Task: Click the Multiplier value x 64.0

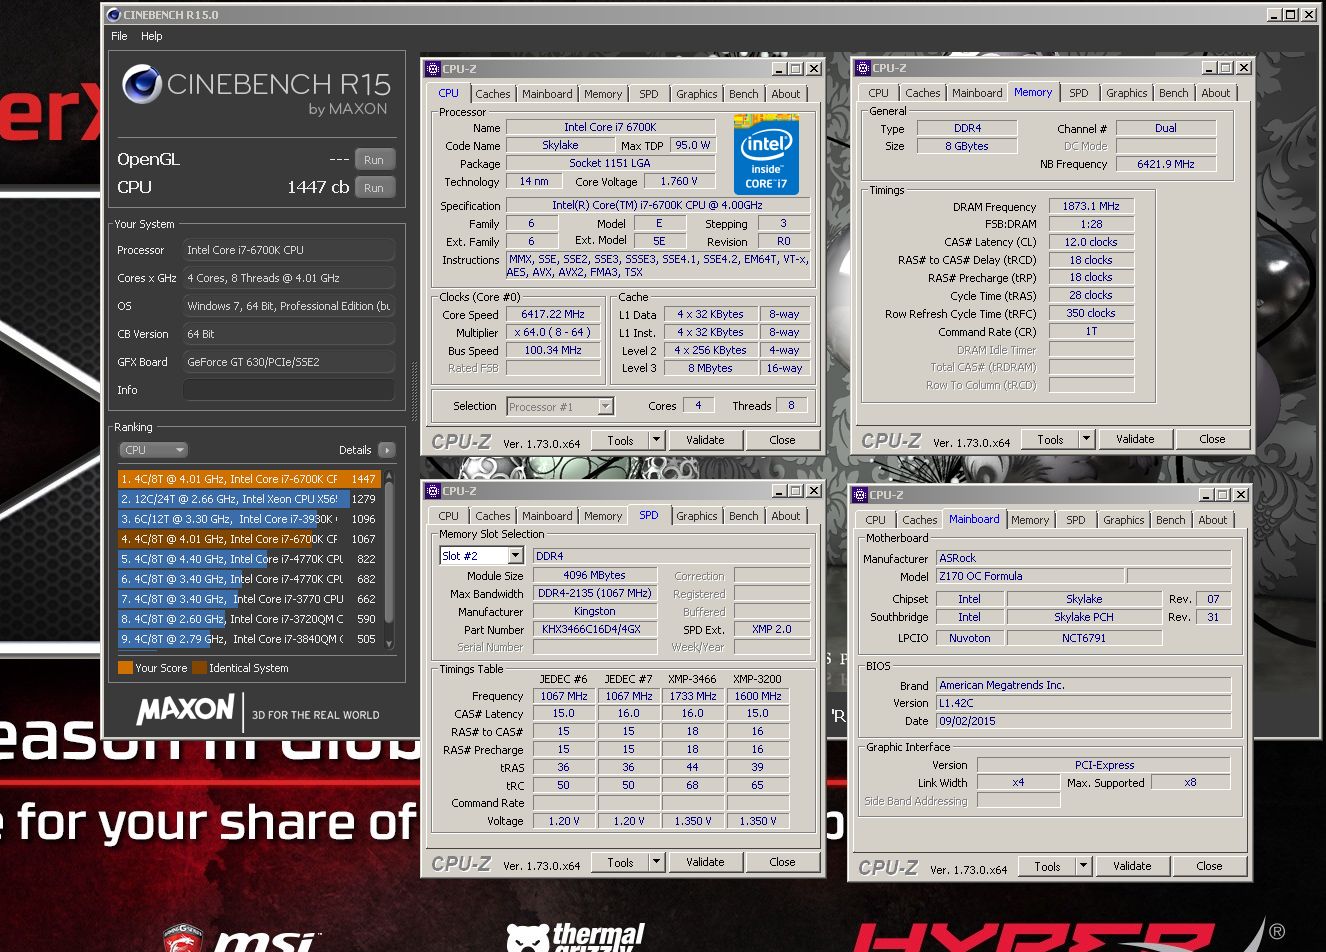Action: click(x=553, y=332)
